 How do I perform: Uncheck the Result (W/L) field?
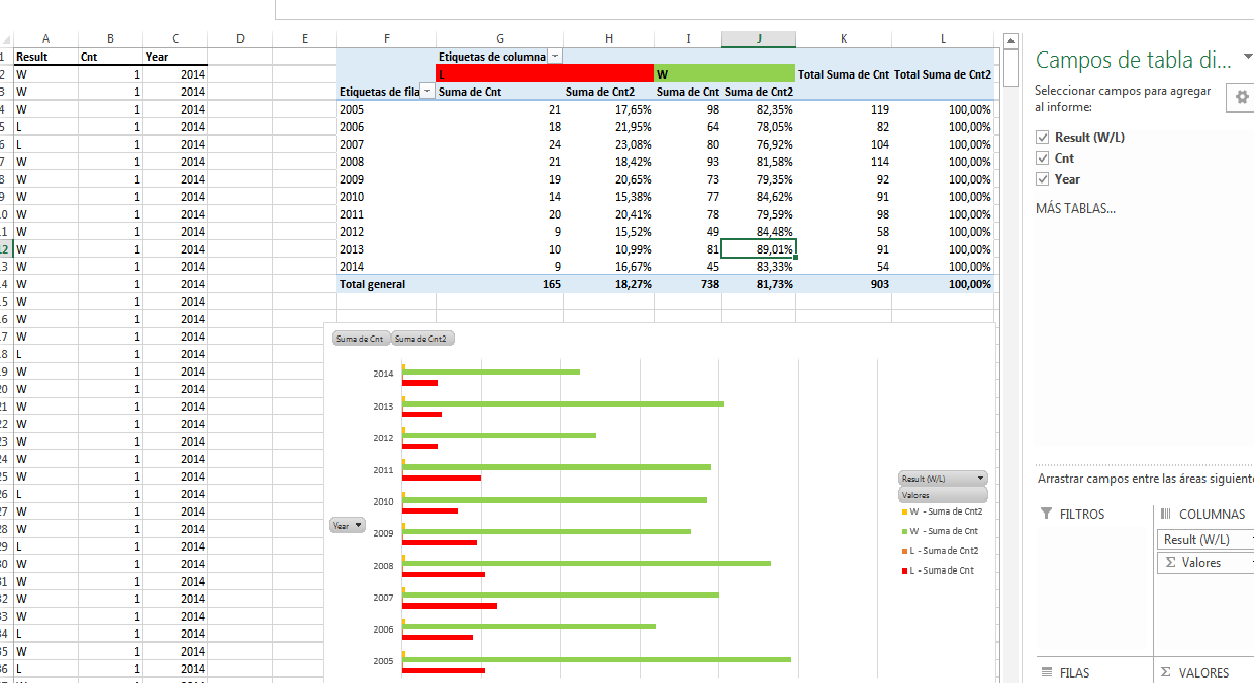tap(1043, 137)
